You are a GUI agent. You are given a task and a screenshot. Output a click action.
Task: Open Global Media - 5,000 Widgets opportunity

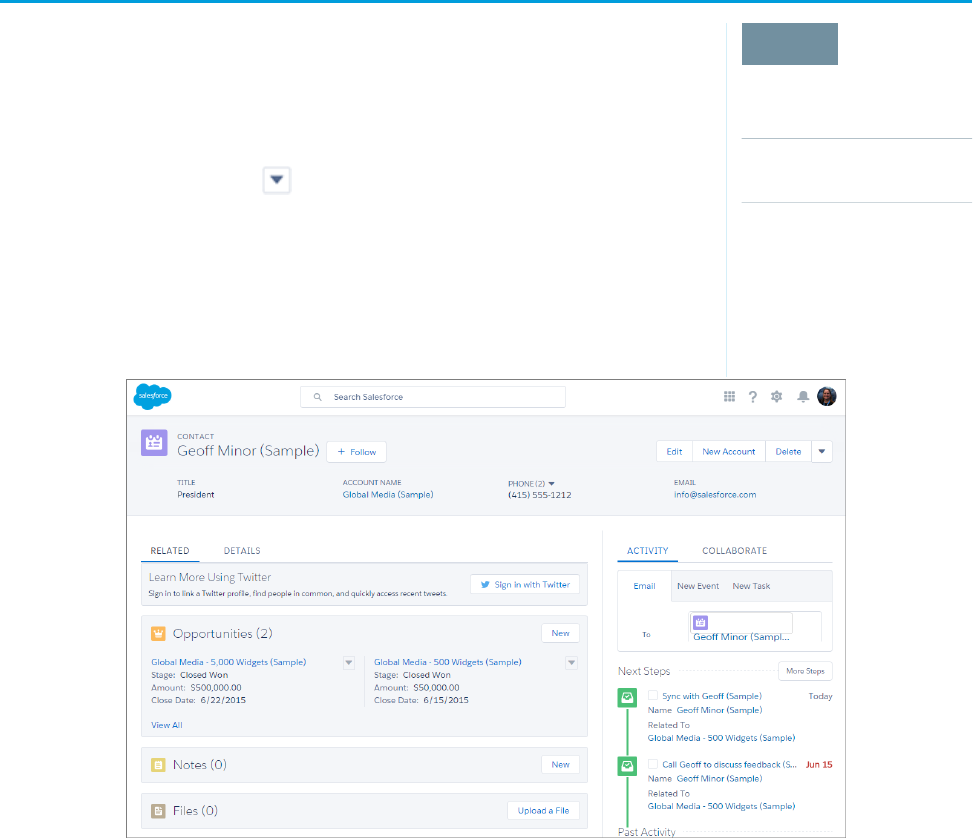click(x=228, y=662)
